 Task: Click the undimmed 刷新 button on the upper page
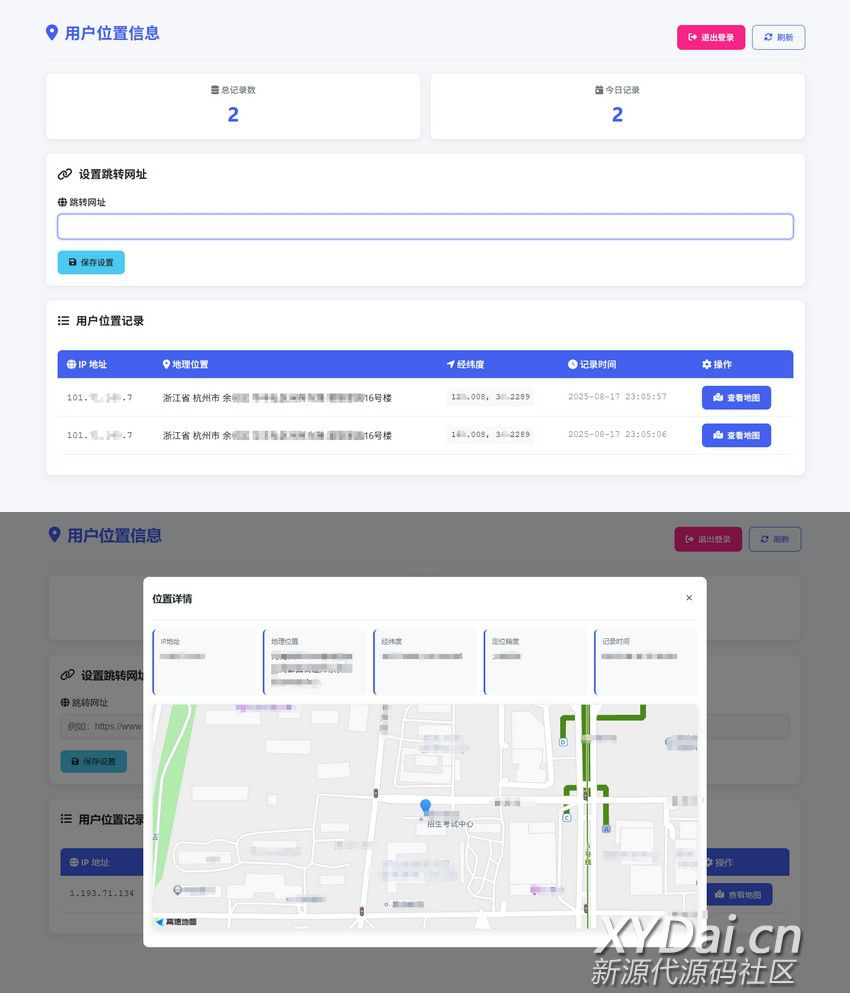coord(778,37)
